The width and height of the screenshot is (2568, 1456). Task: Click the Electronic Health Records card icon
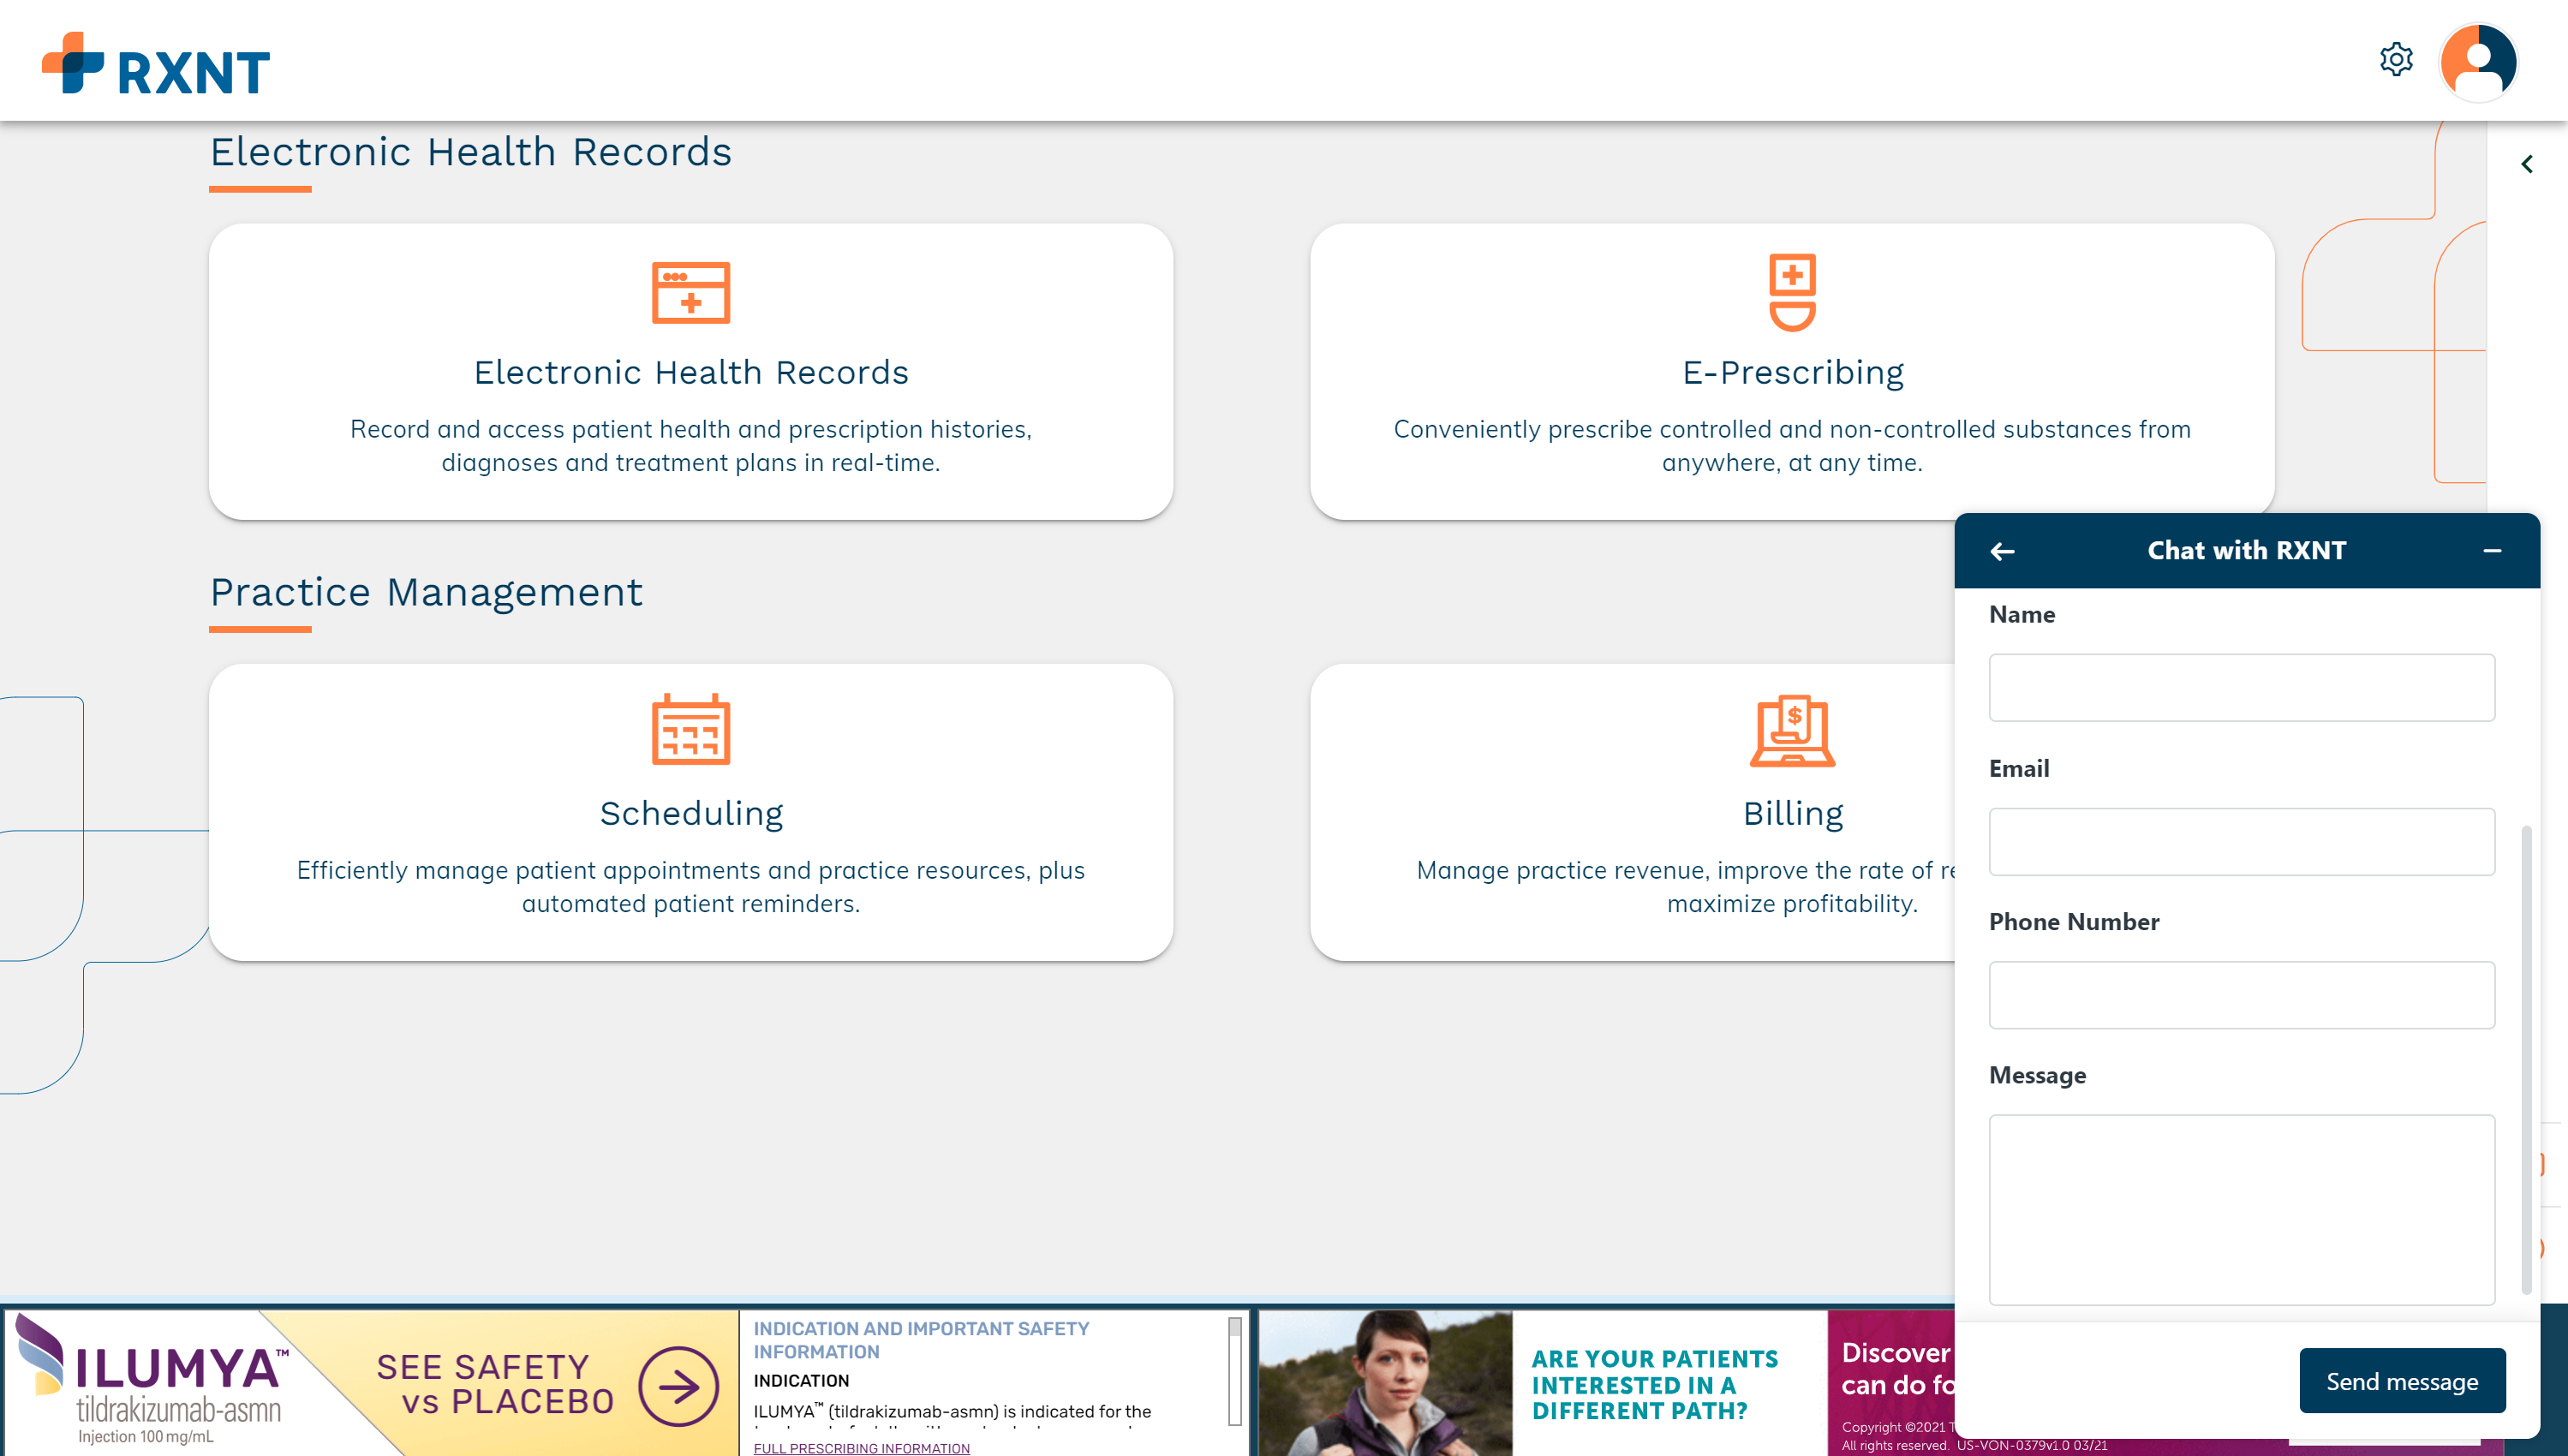click(x=691, y=292)
